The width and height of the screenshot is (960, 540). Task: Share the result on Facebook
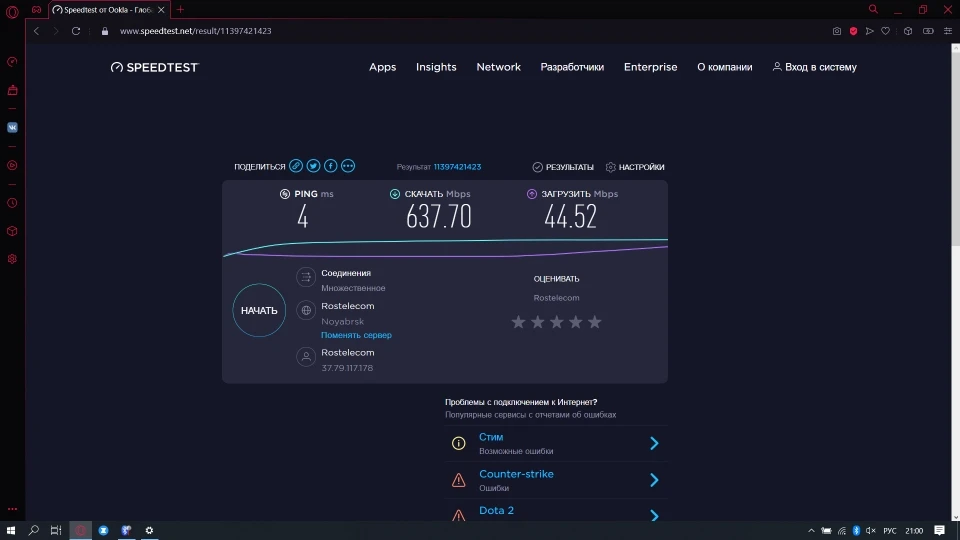click(331, 166)
